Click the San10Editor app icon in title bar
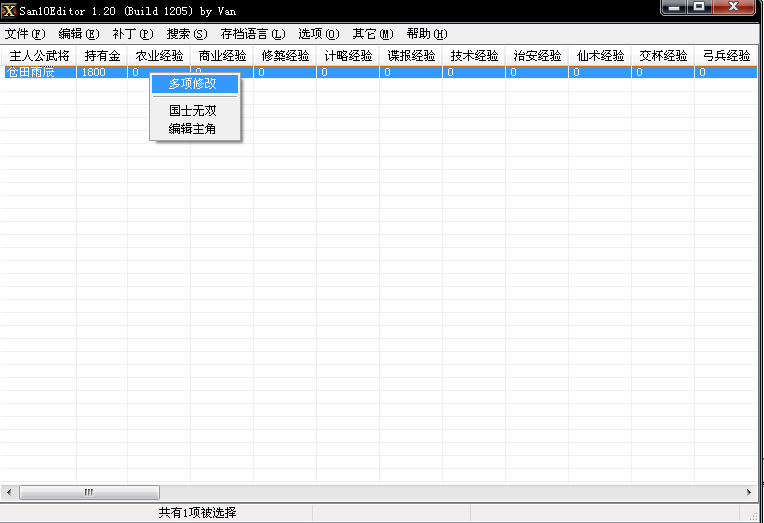 (x=9, y=9)
